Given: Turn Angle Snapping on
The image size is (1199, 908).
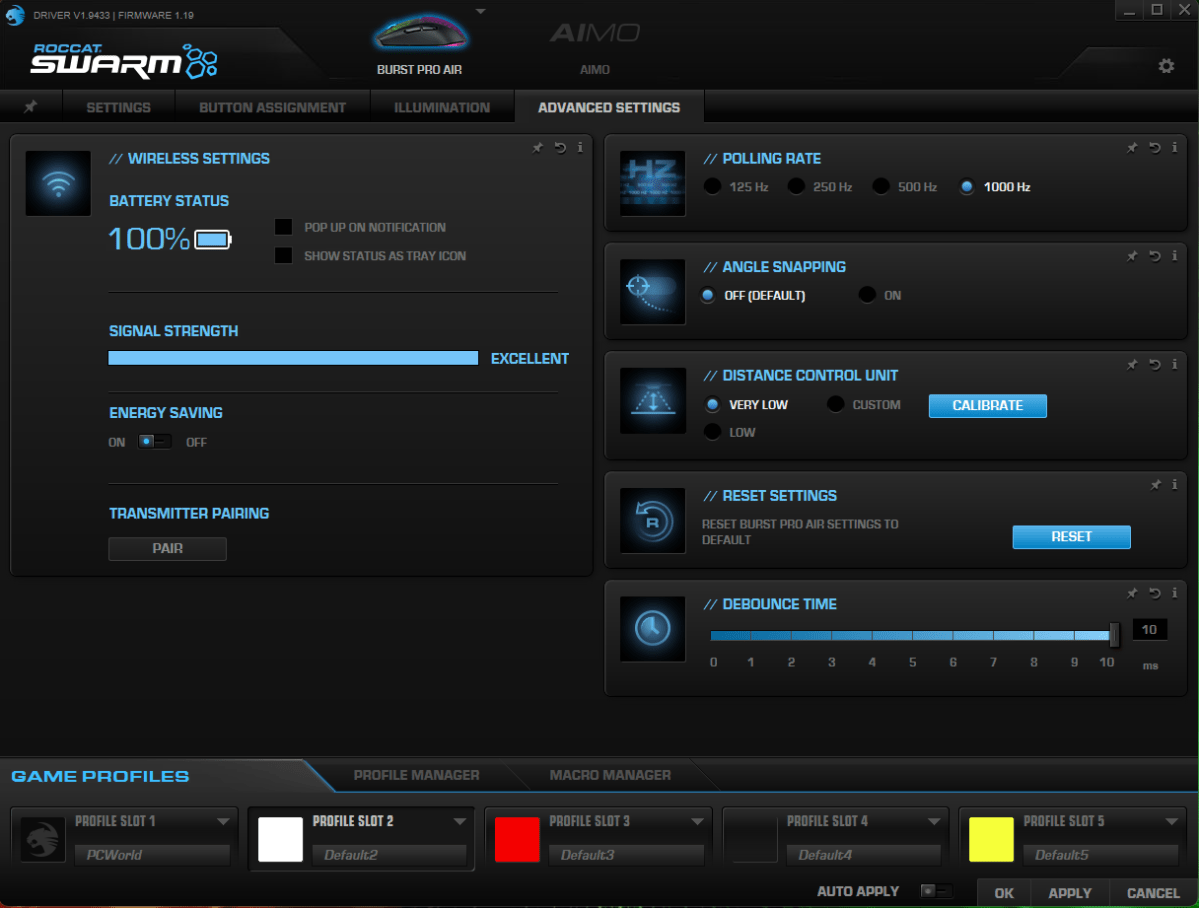Looking at the screenshot, I should pos(867,295).
